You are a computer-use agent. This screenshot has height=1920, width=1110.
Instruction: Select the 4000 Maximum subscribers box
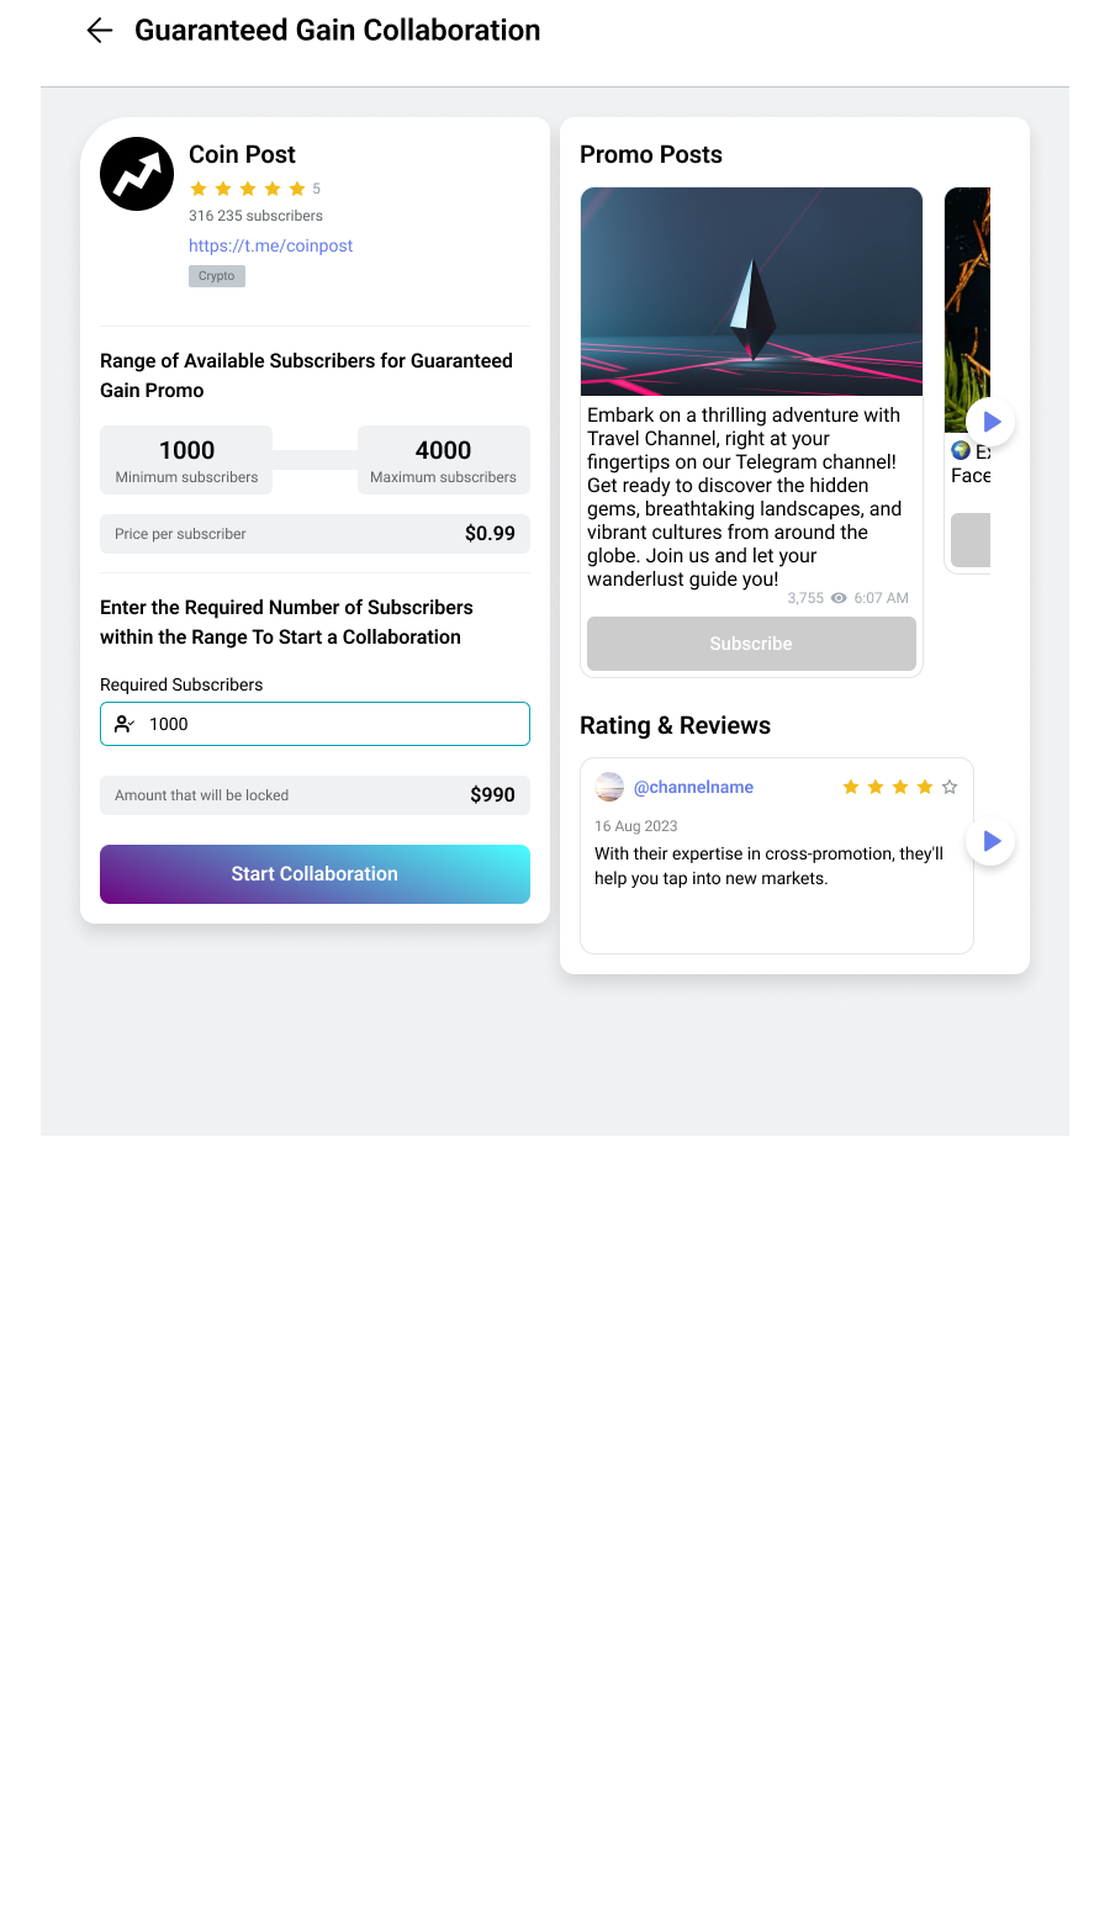(x=443, y=460)
